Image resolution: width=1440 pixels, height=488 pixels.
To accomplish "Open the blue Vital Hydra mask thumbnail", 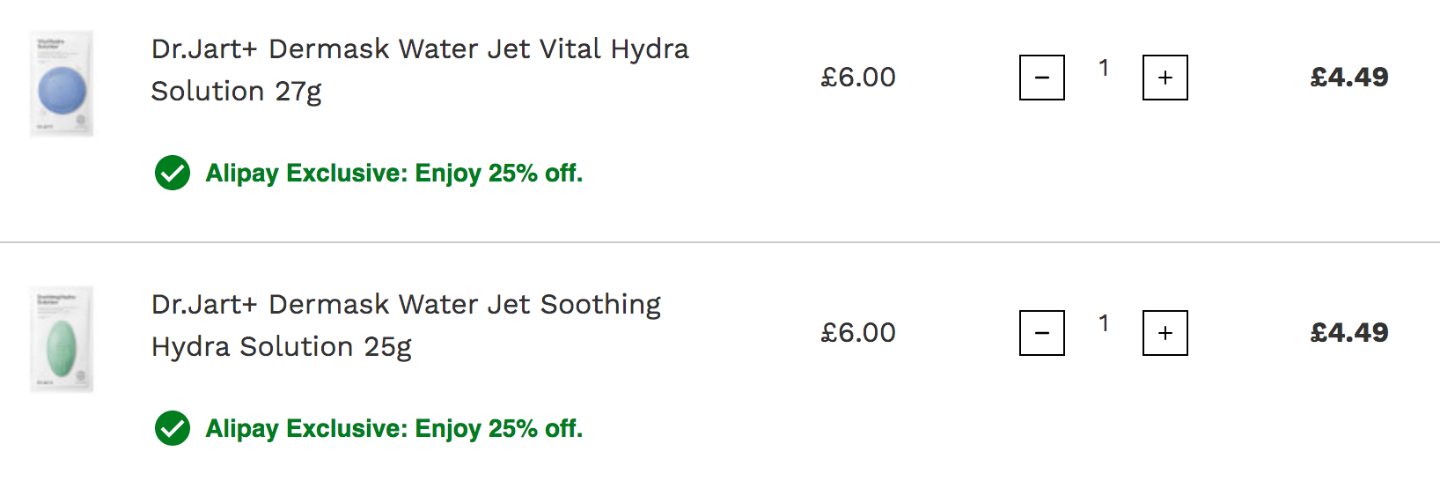I will [x=62, y=83].
